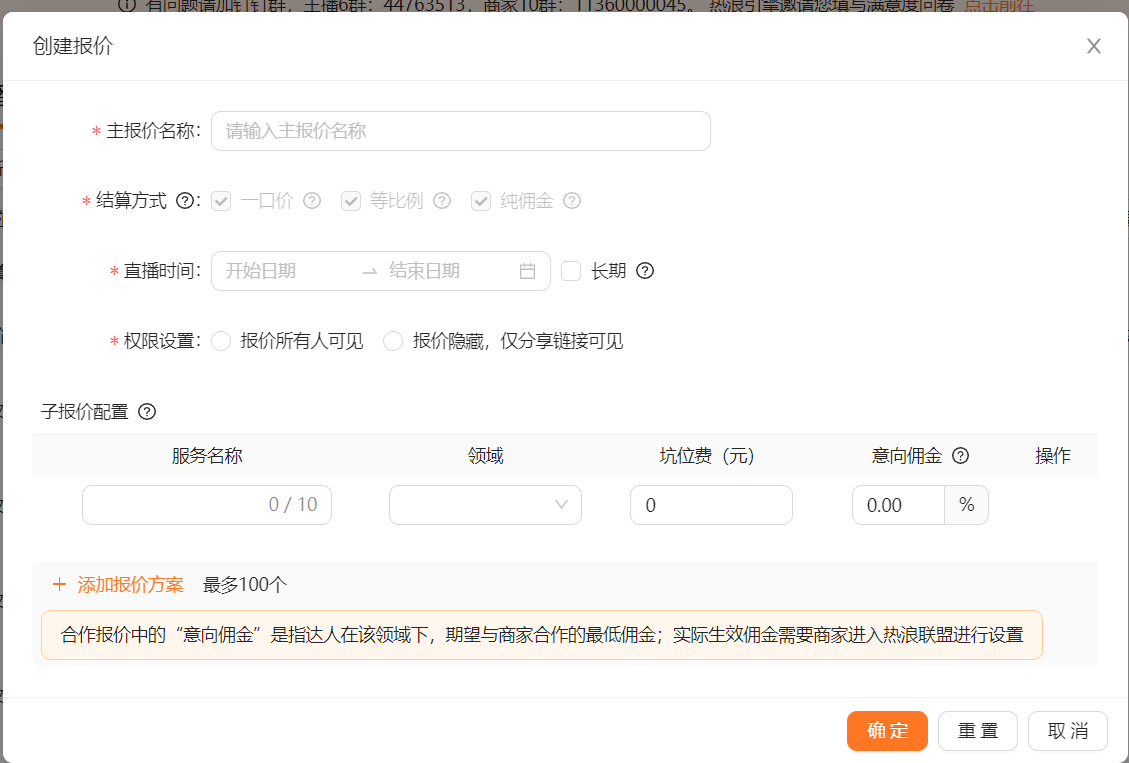1129x763 pixels.
Task: Click help icon beside 意向佣金 header
Action: [961, 456]
